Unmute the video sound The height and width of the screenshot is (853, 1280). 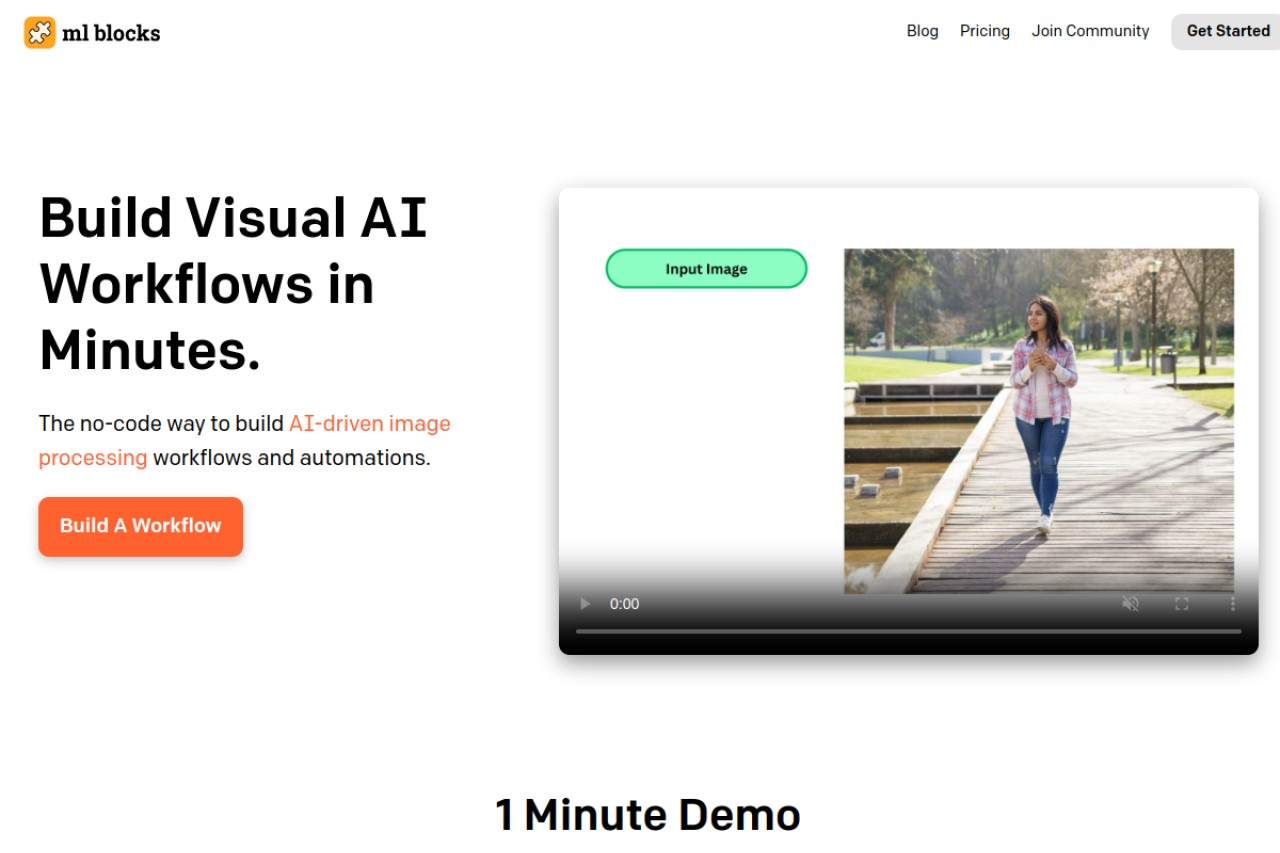[1131, 604]
